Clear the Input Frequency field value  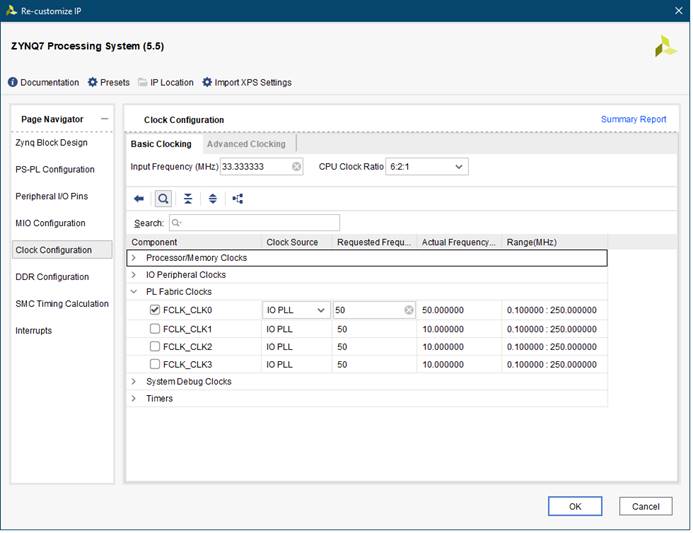tap(297, 167)
